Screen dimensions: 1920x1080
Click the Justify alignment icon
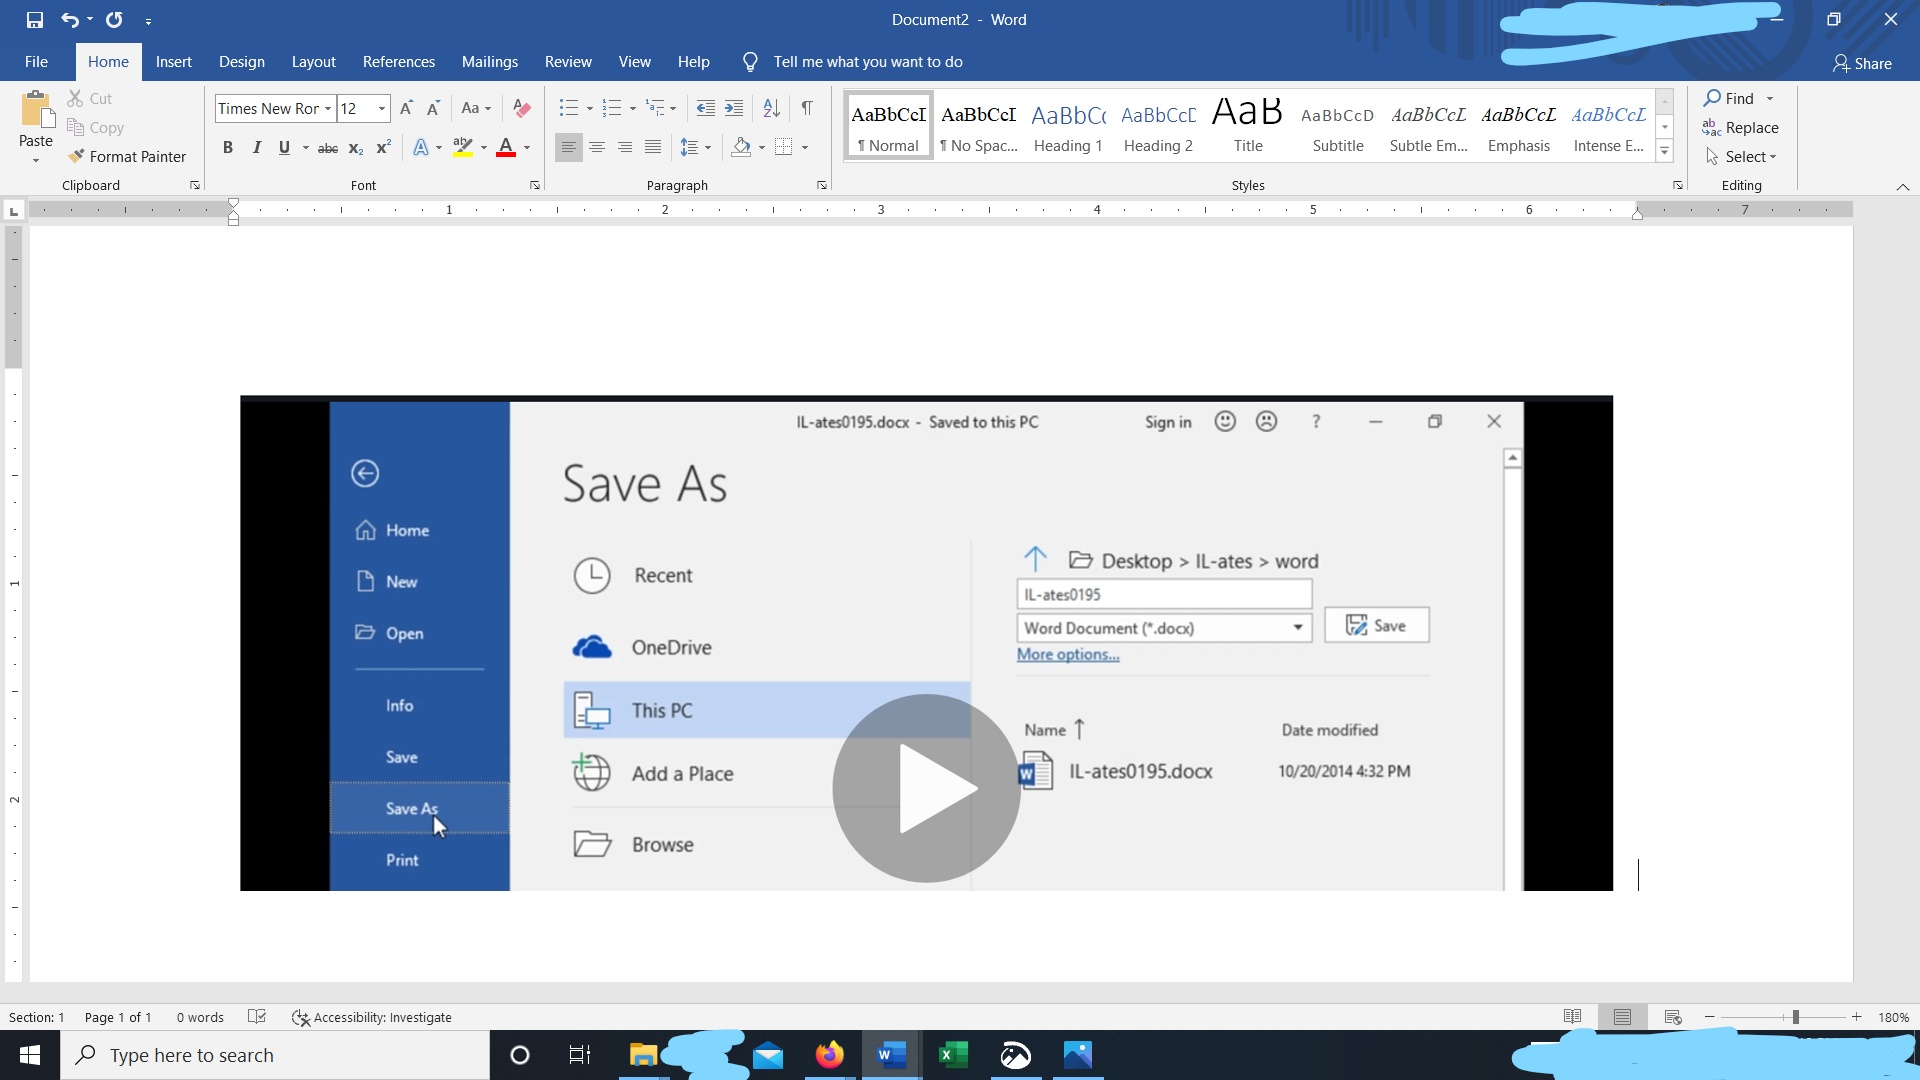(x=653, y=148)
